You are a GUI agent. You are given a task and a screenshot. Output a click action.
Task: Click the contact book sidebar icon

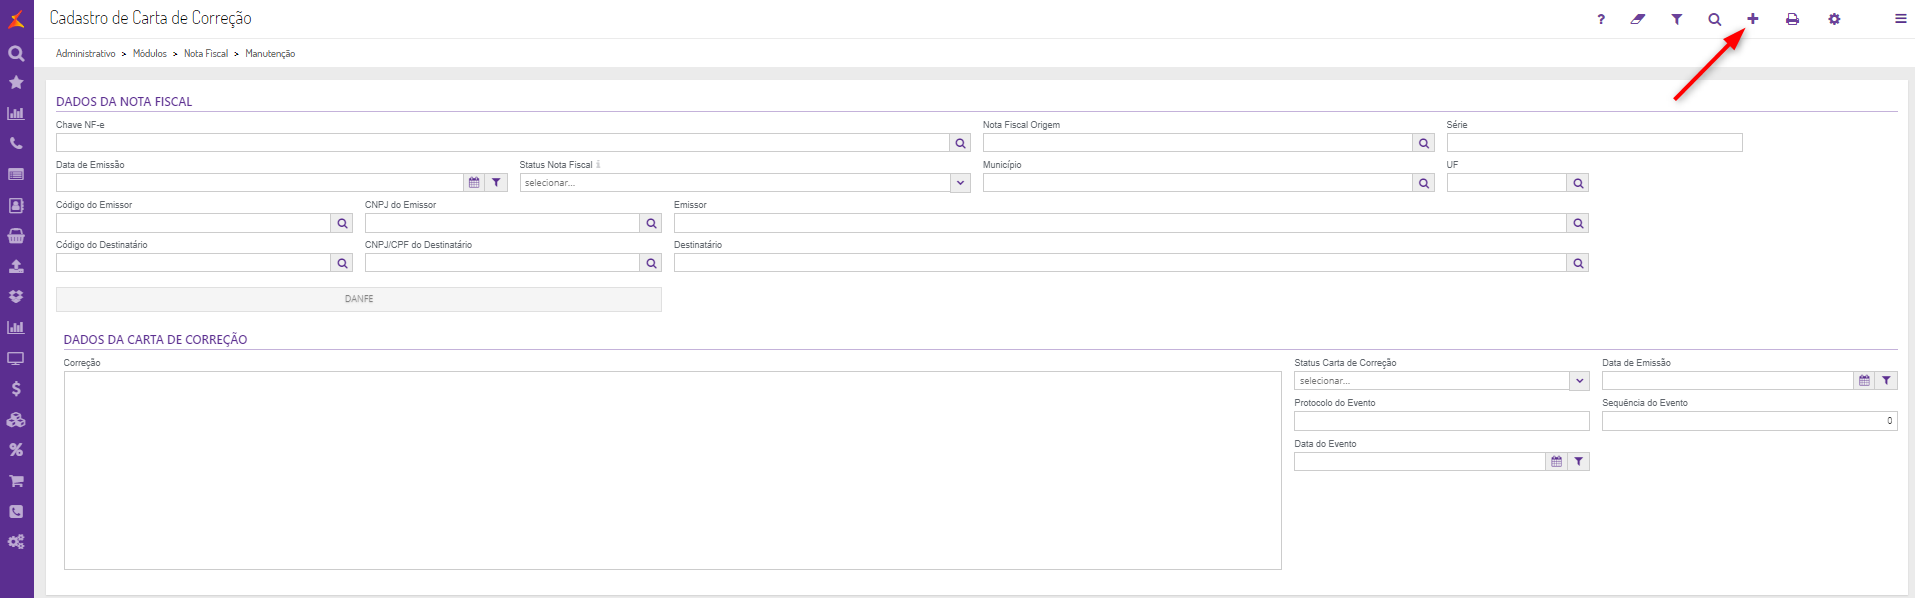(x=16, y=205)
